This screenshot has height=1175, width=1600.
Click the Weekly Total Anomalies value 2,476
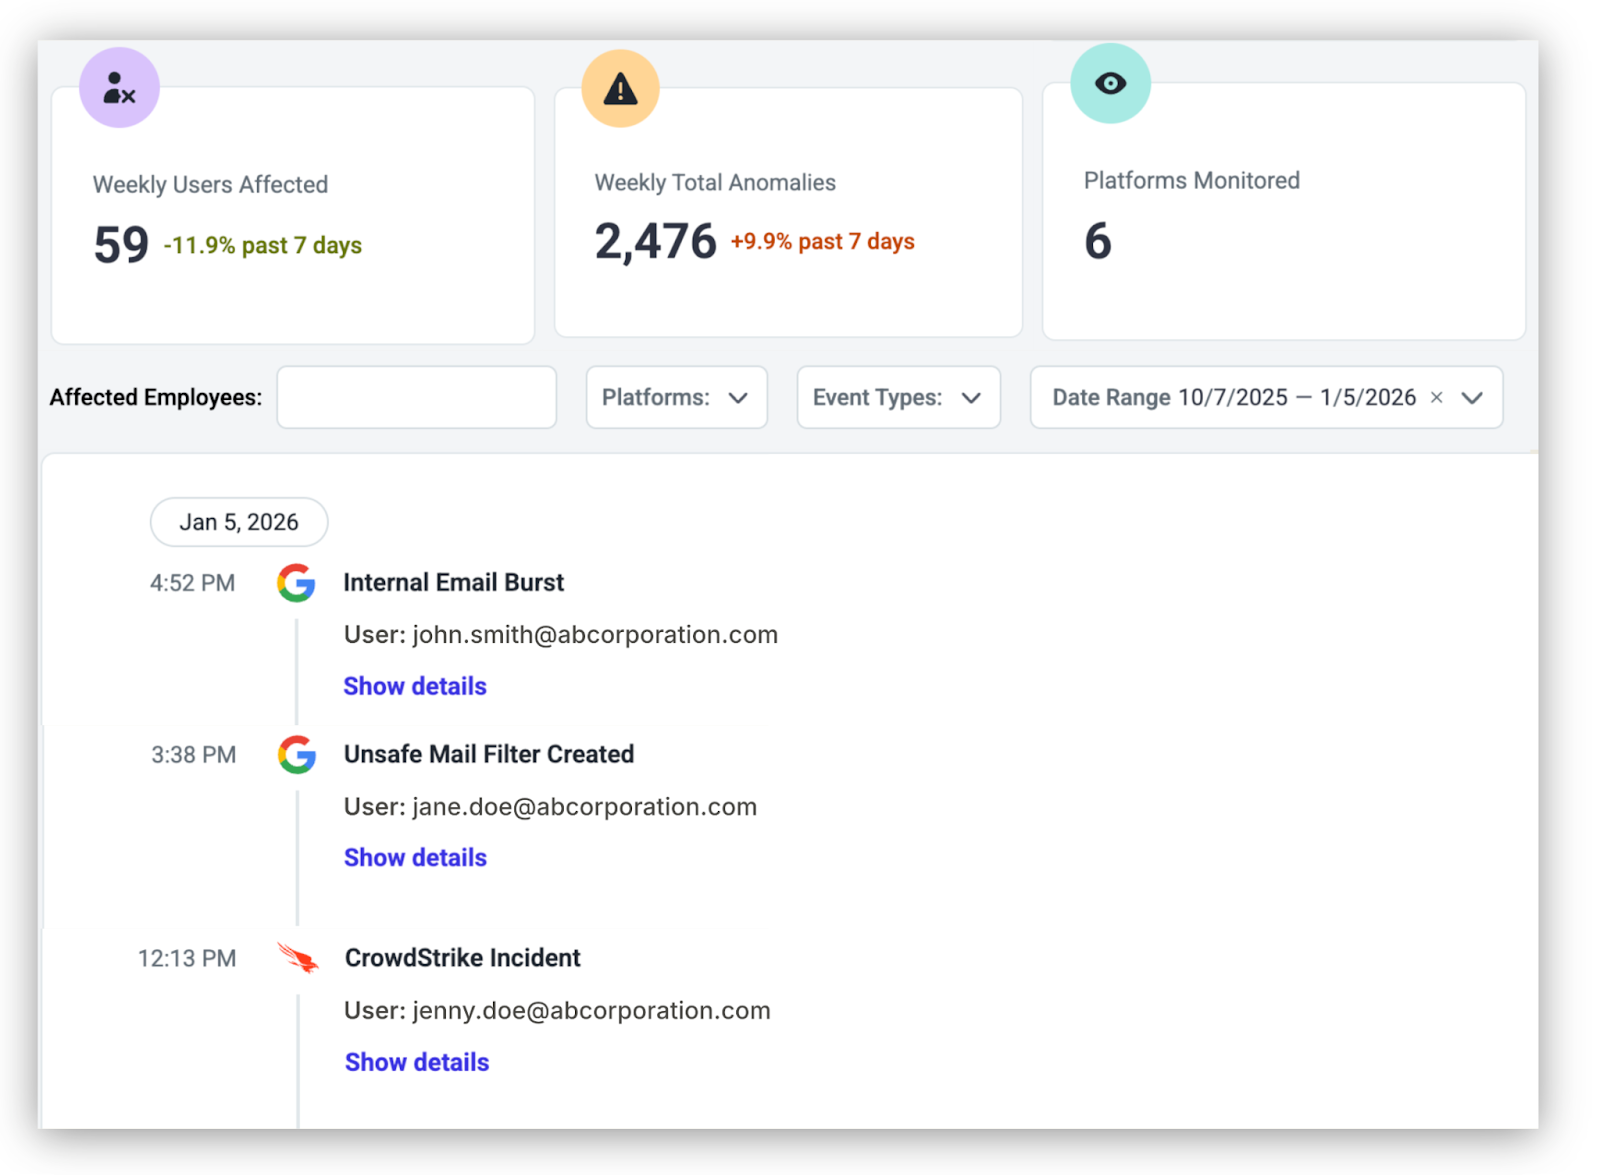655,242
